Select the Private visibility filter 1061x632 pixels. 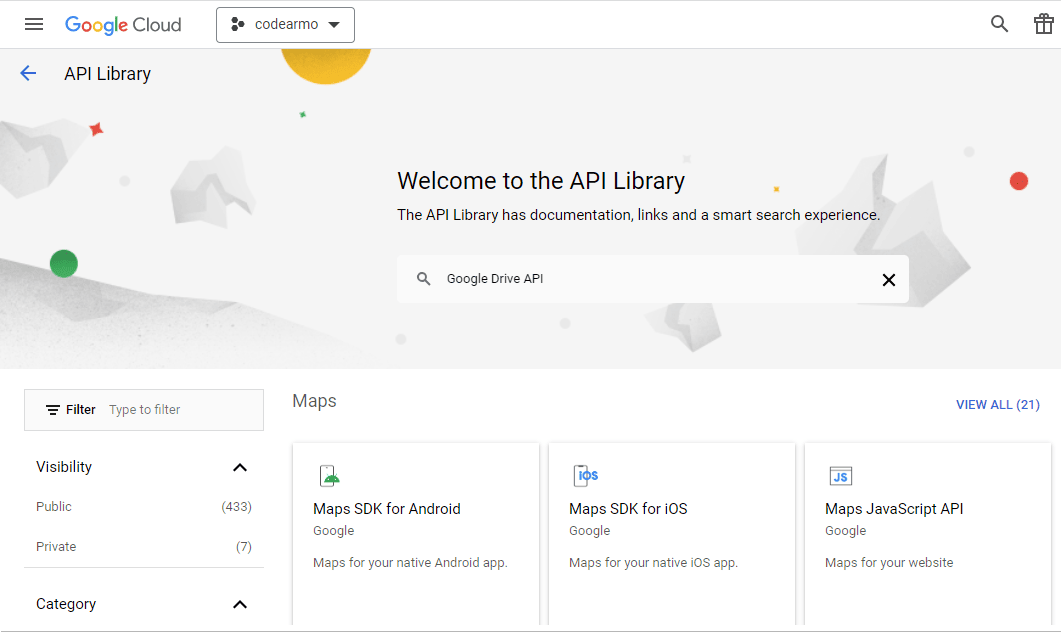(56, 547)
